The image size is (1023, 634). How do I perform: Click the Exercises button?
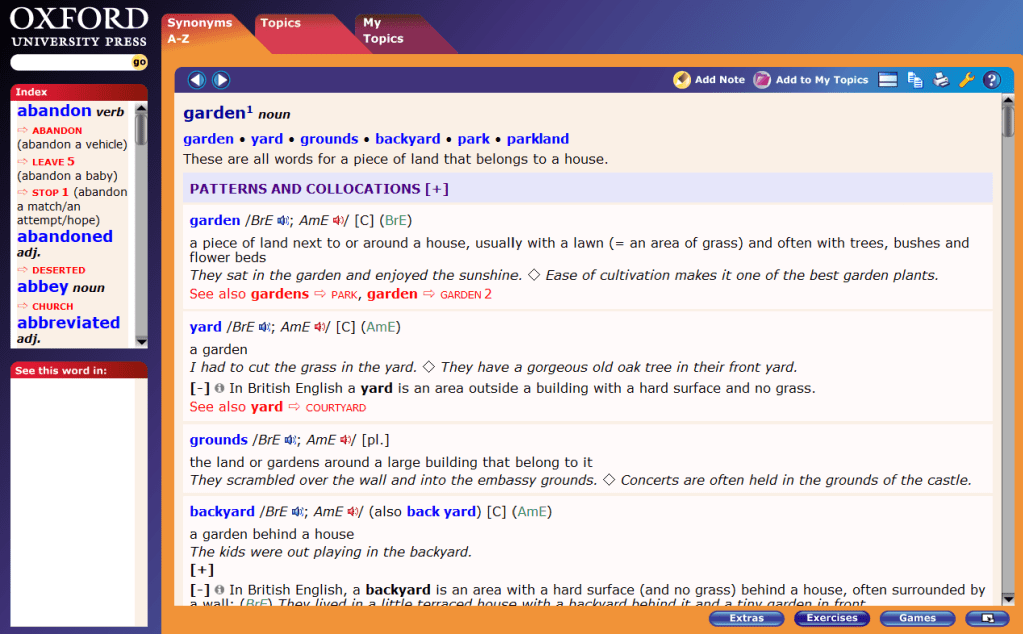pos(831,618)
